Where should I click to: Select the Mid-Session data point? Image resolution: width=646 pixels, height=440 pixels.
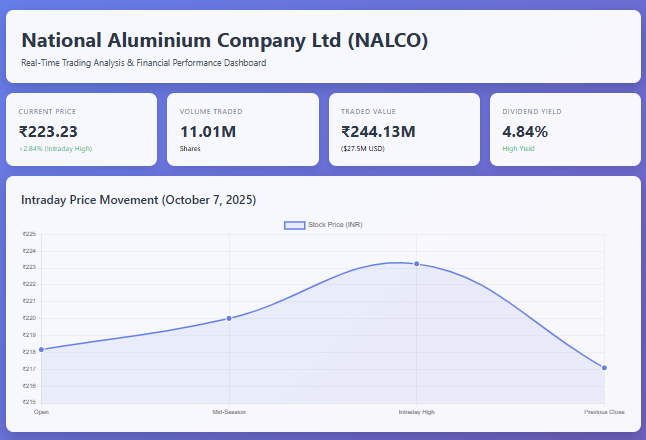pyautogui.click(x=229, y=318)
